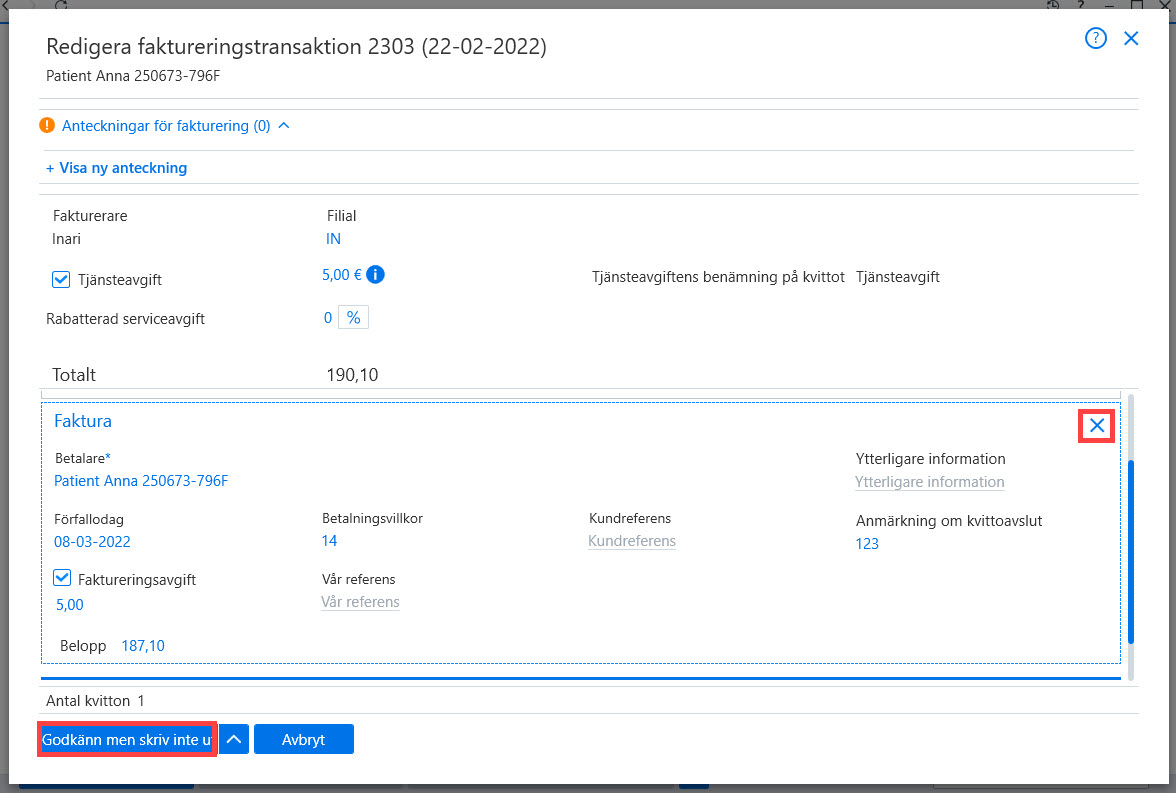Viewport: 1176px width, 793px height.
Task: Click the Rabatterad serviceavgift value 0
Action: (328, 318)
